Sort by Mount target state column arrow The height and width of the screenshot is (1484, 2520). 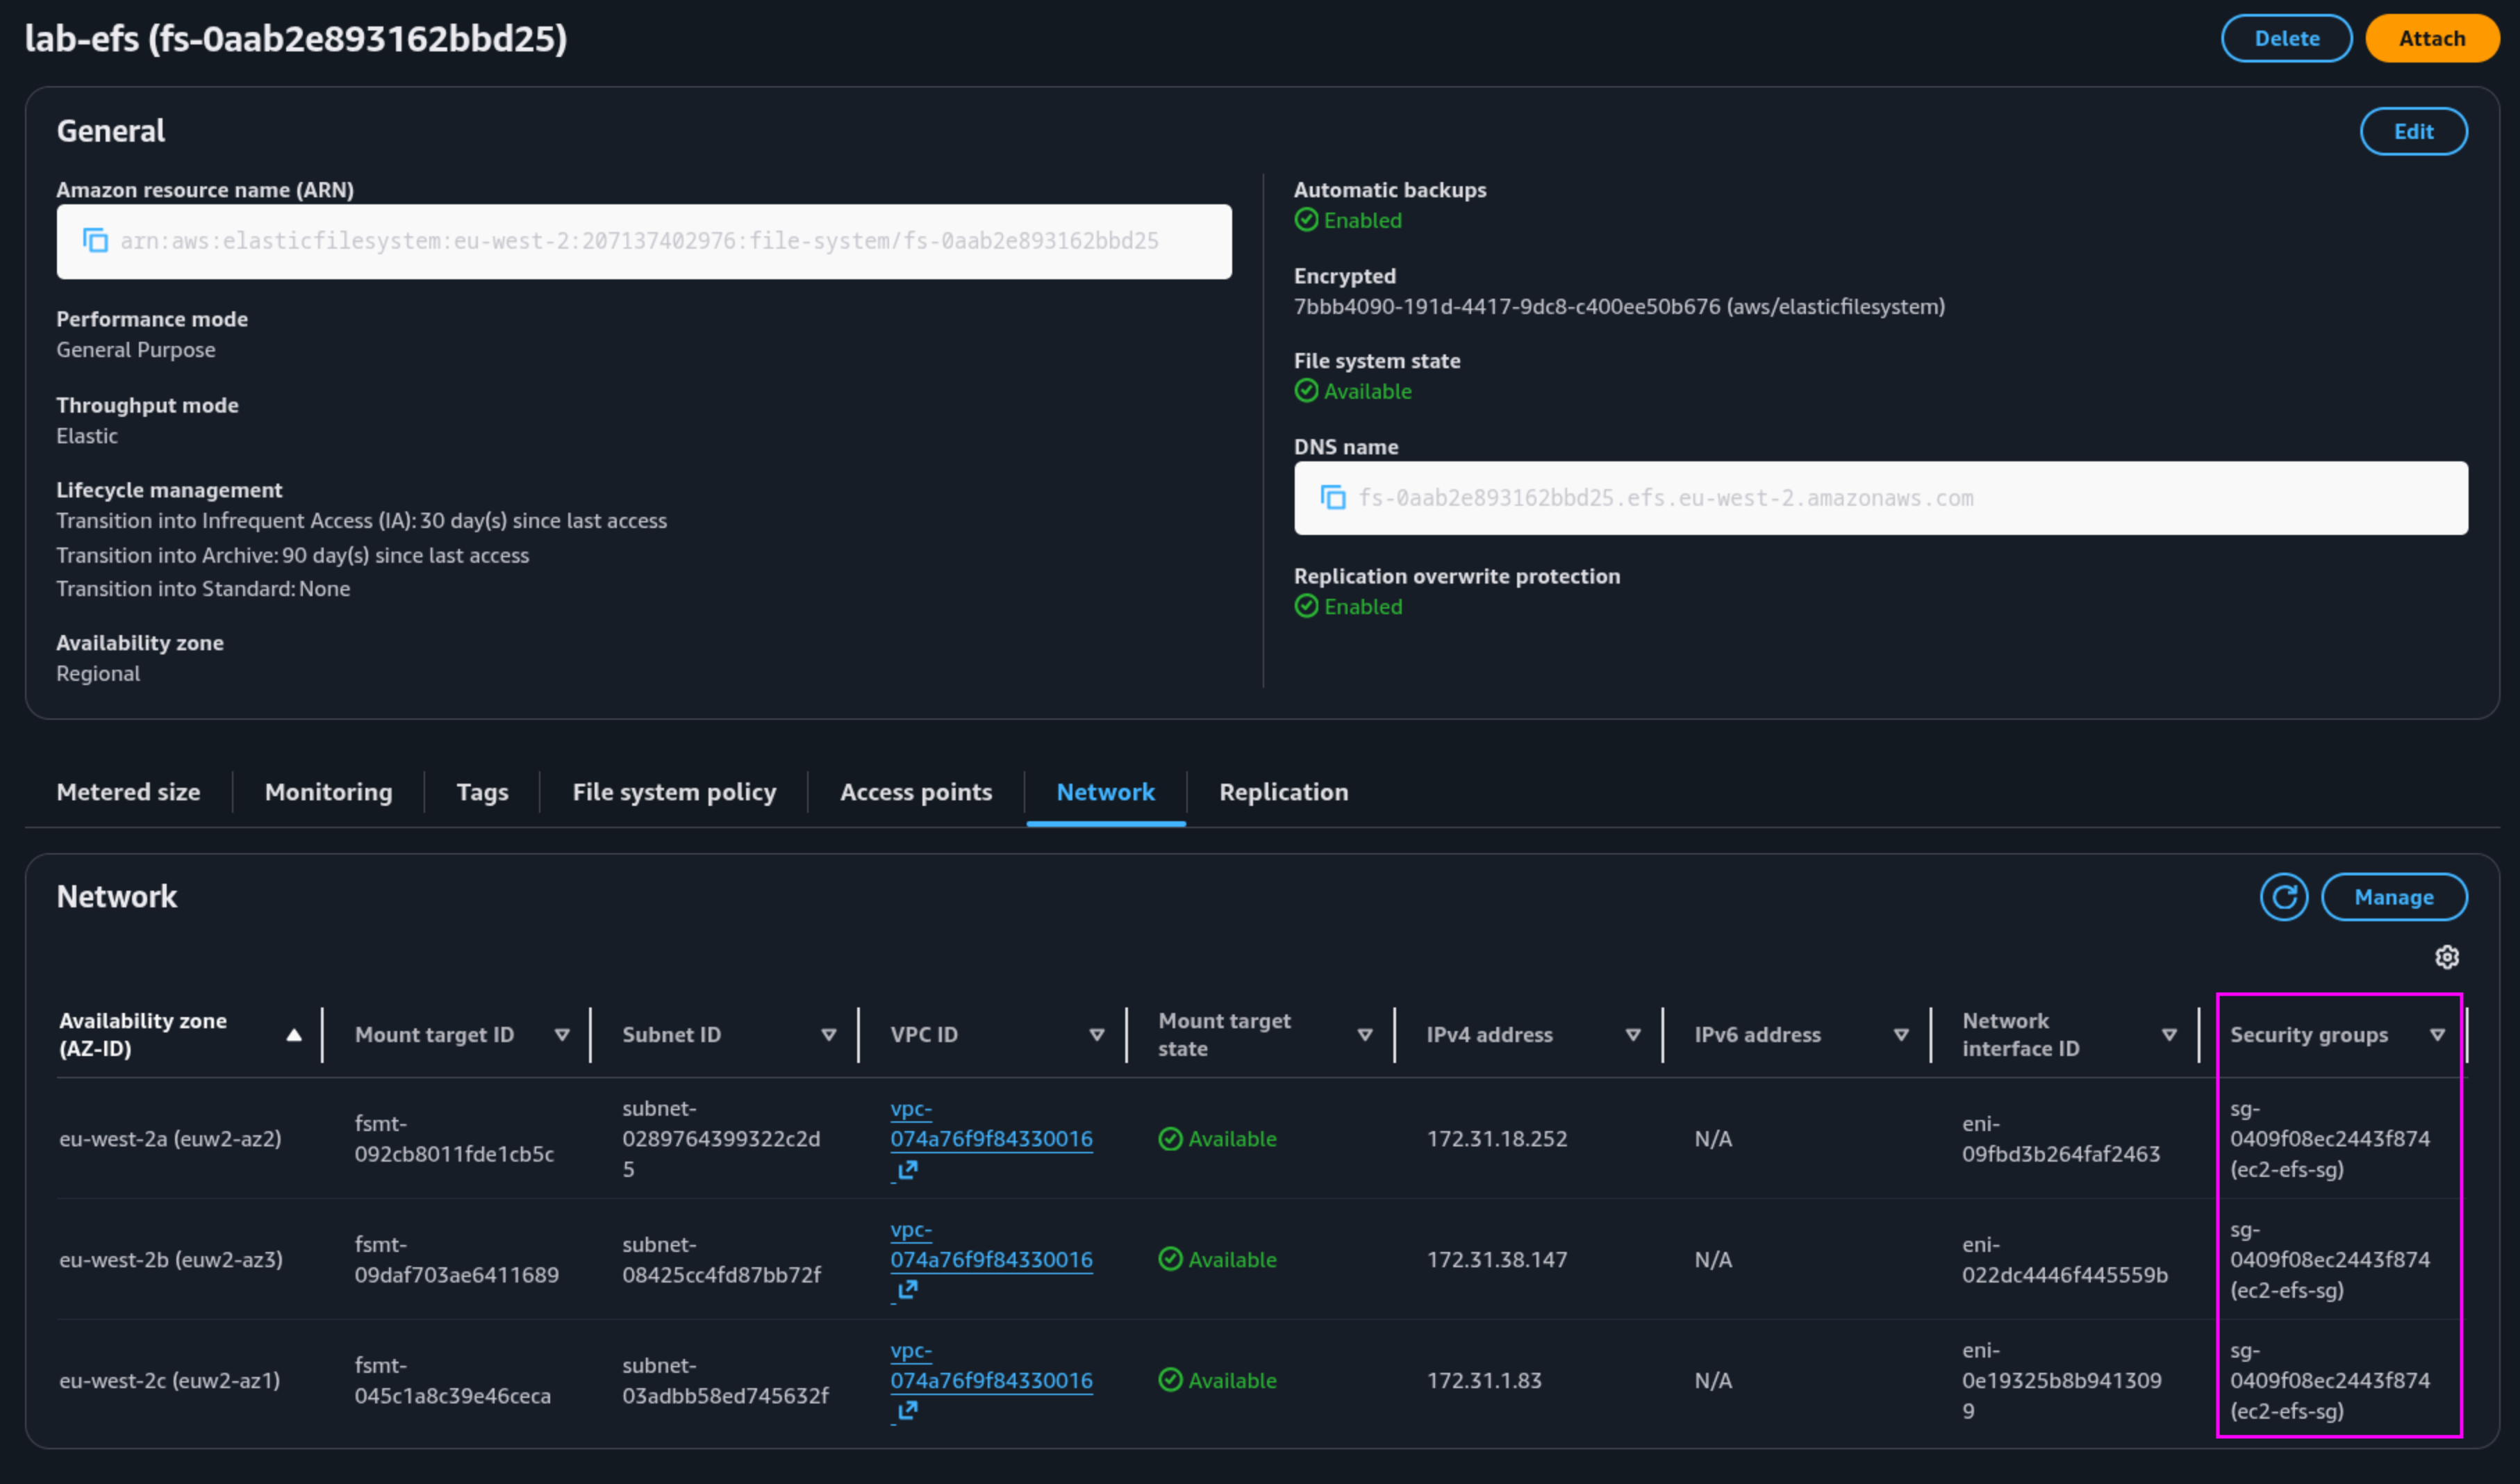tap(1365, 1035)
